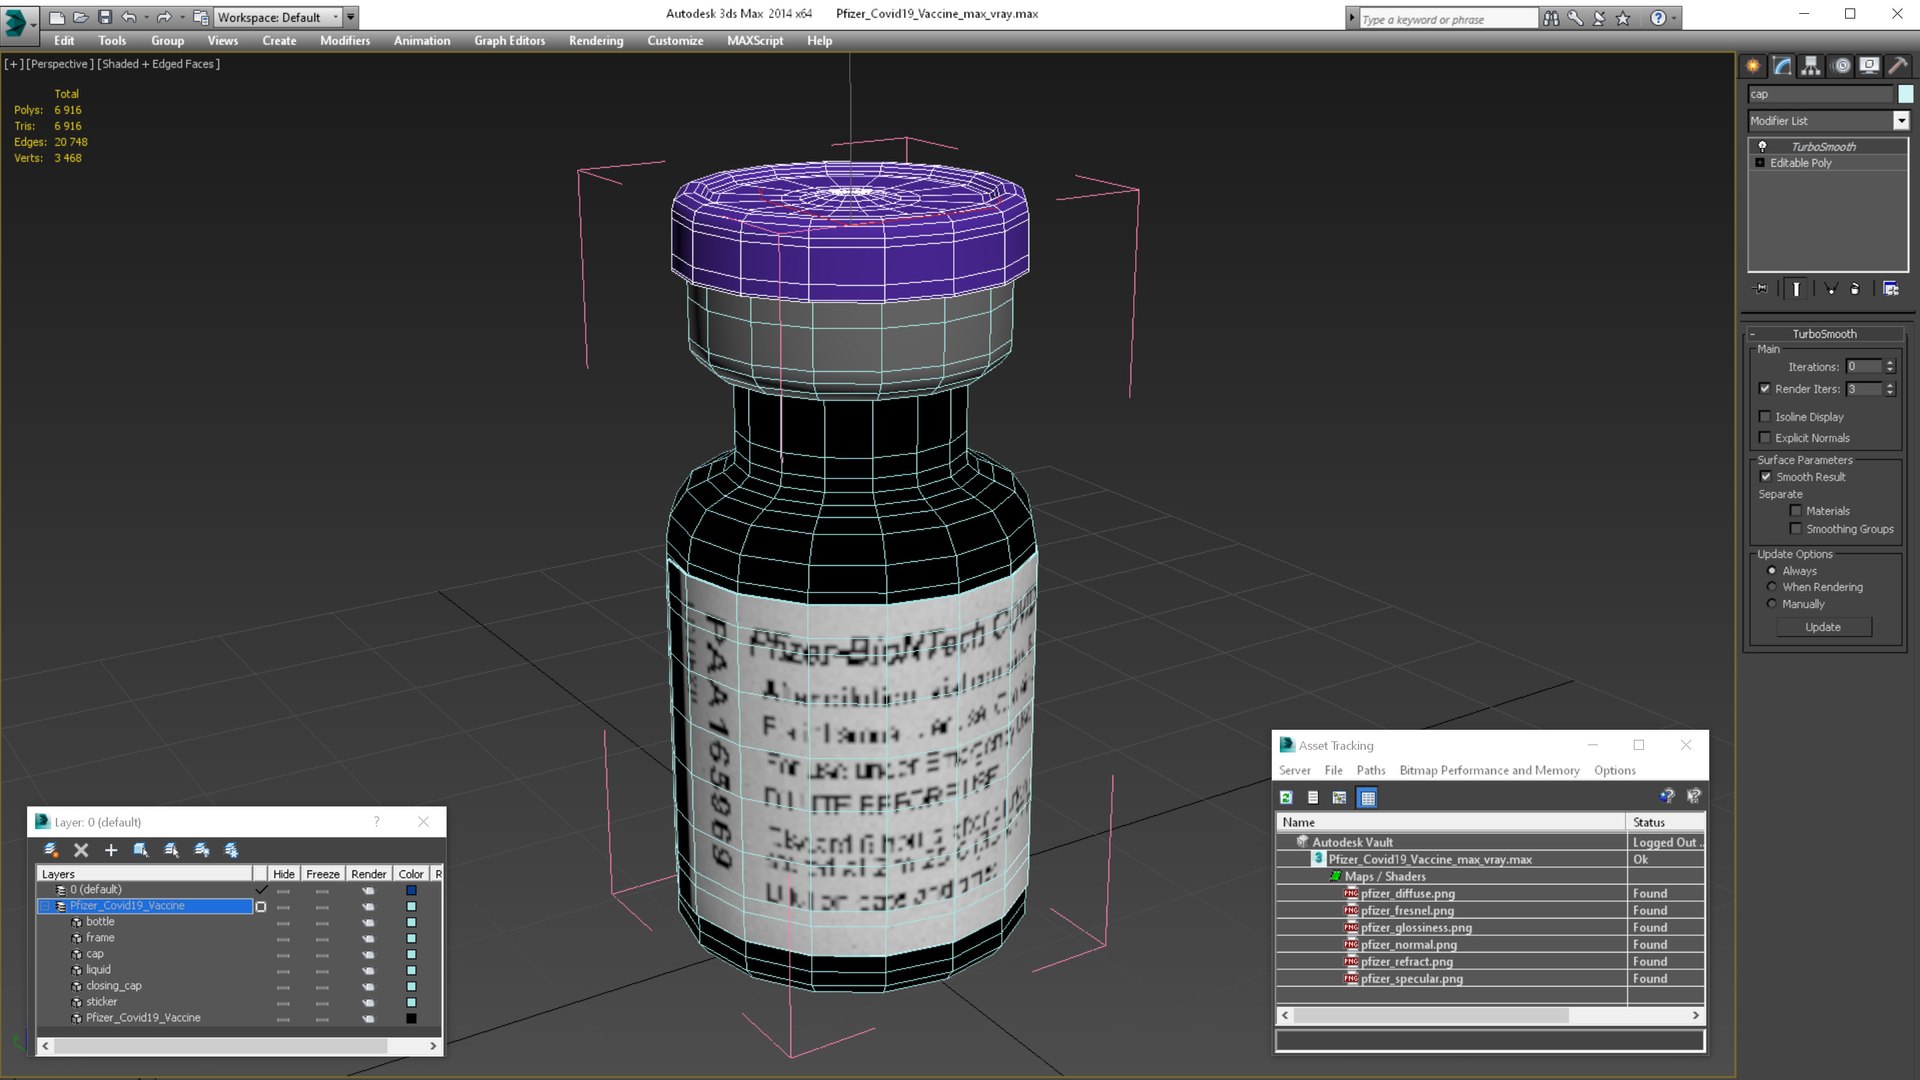1920x1080 pixels.
Task: Click Refresh icon in Asset Tracking
Action: click(1286, 798)
